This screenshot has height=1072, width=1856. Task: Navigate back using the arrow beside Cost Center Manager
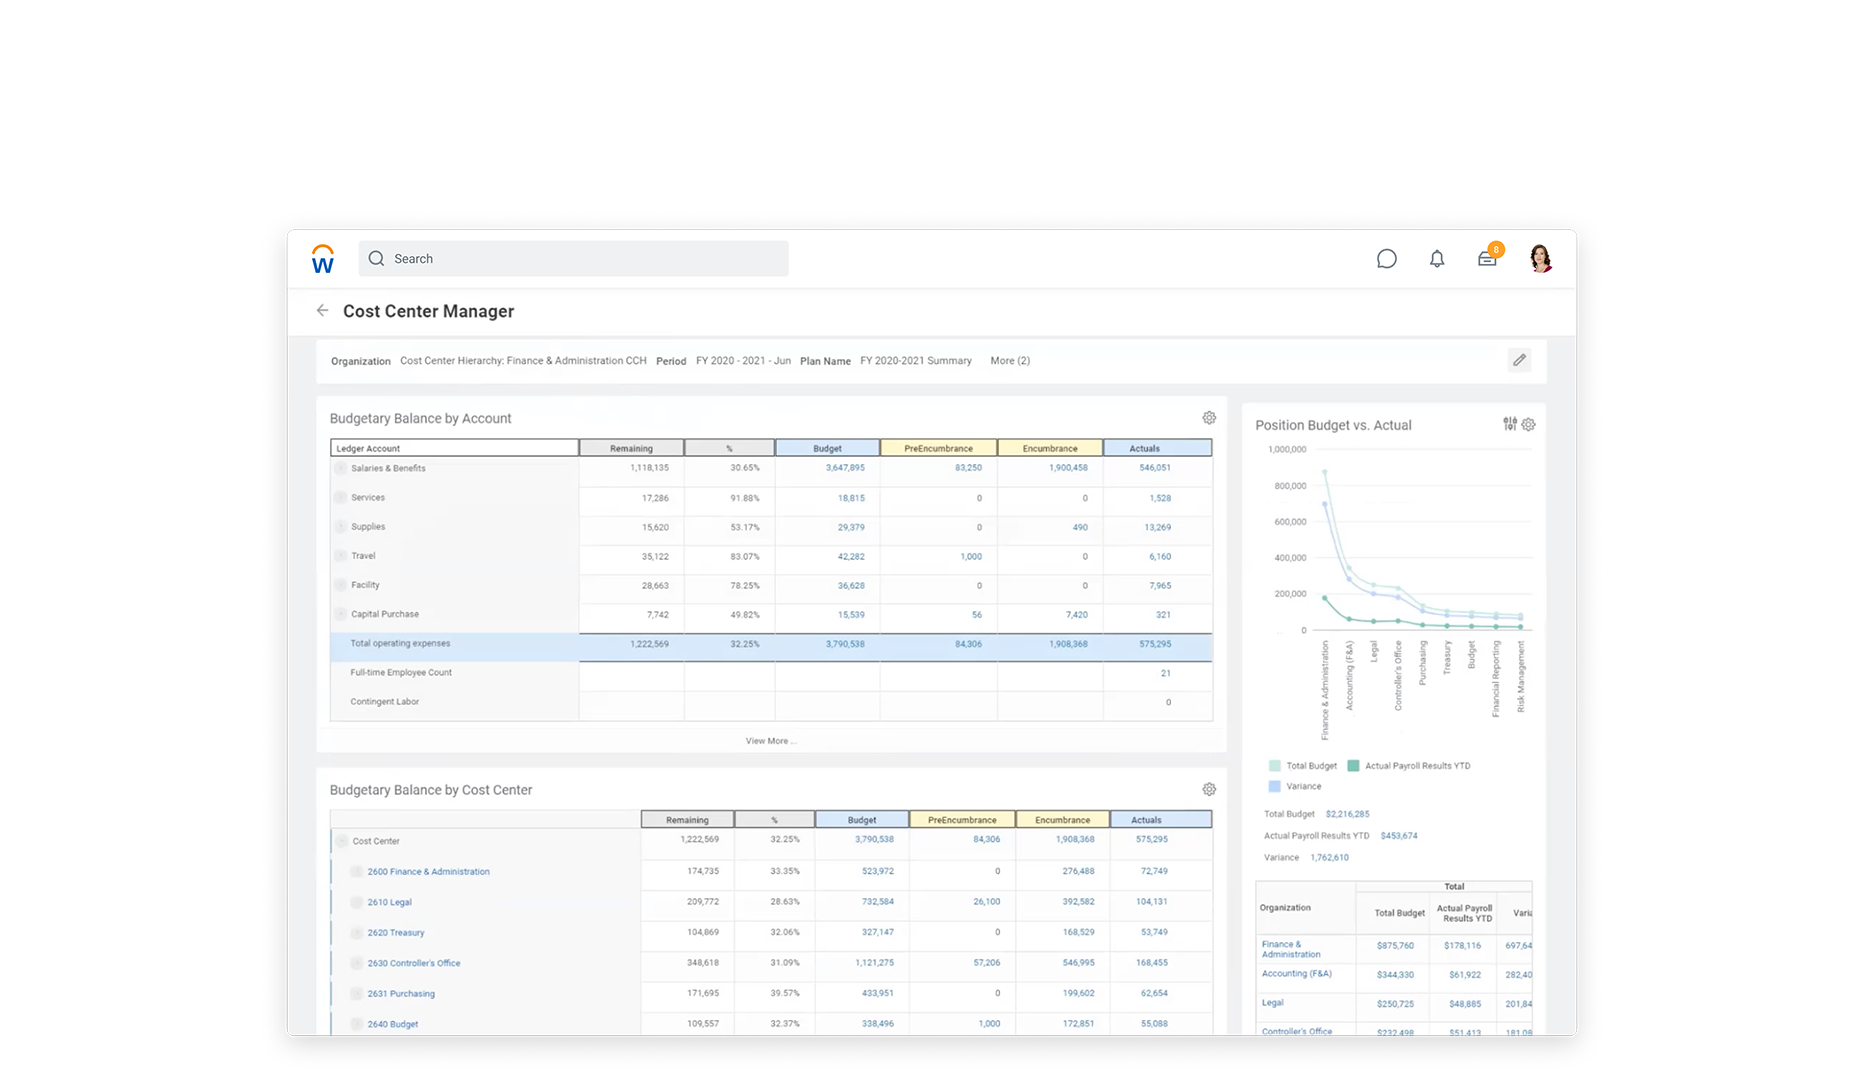point(322,311)
